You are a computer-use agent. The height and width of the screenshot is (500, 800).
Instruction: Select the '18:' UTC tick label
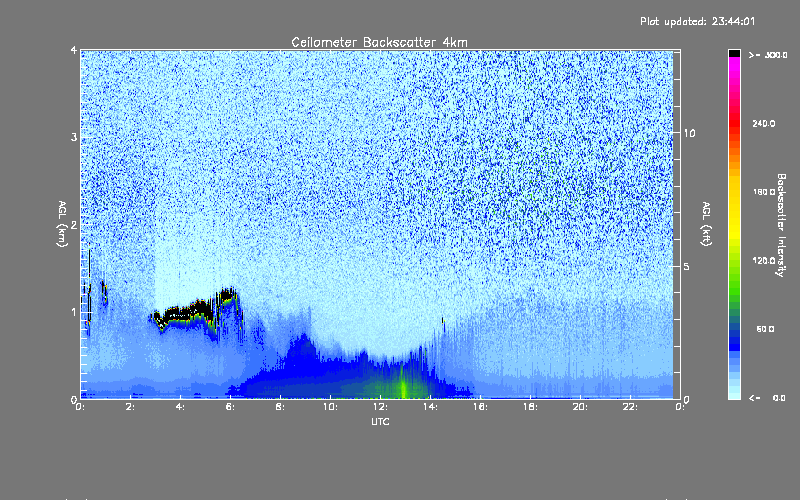[530, 407]
